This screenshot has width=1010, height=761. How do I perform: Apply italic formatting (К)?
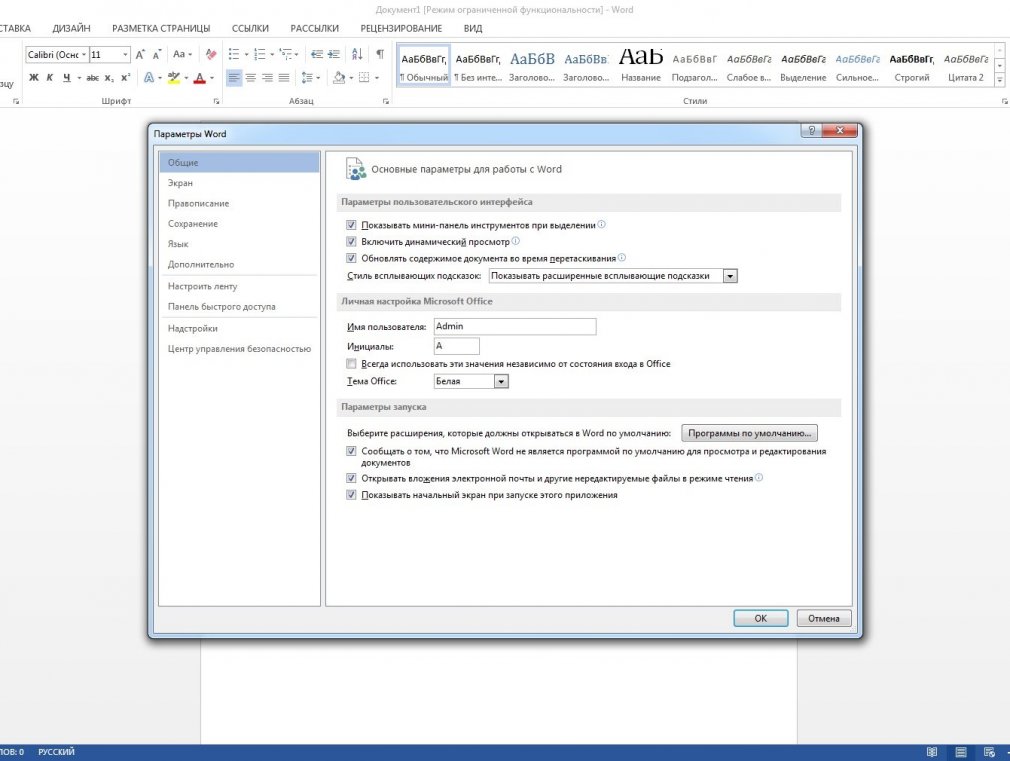(50, 78)
